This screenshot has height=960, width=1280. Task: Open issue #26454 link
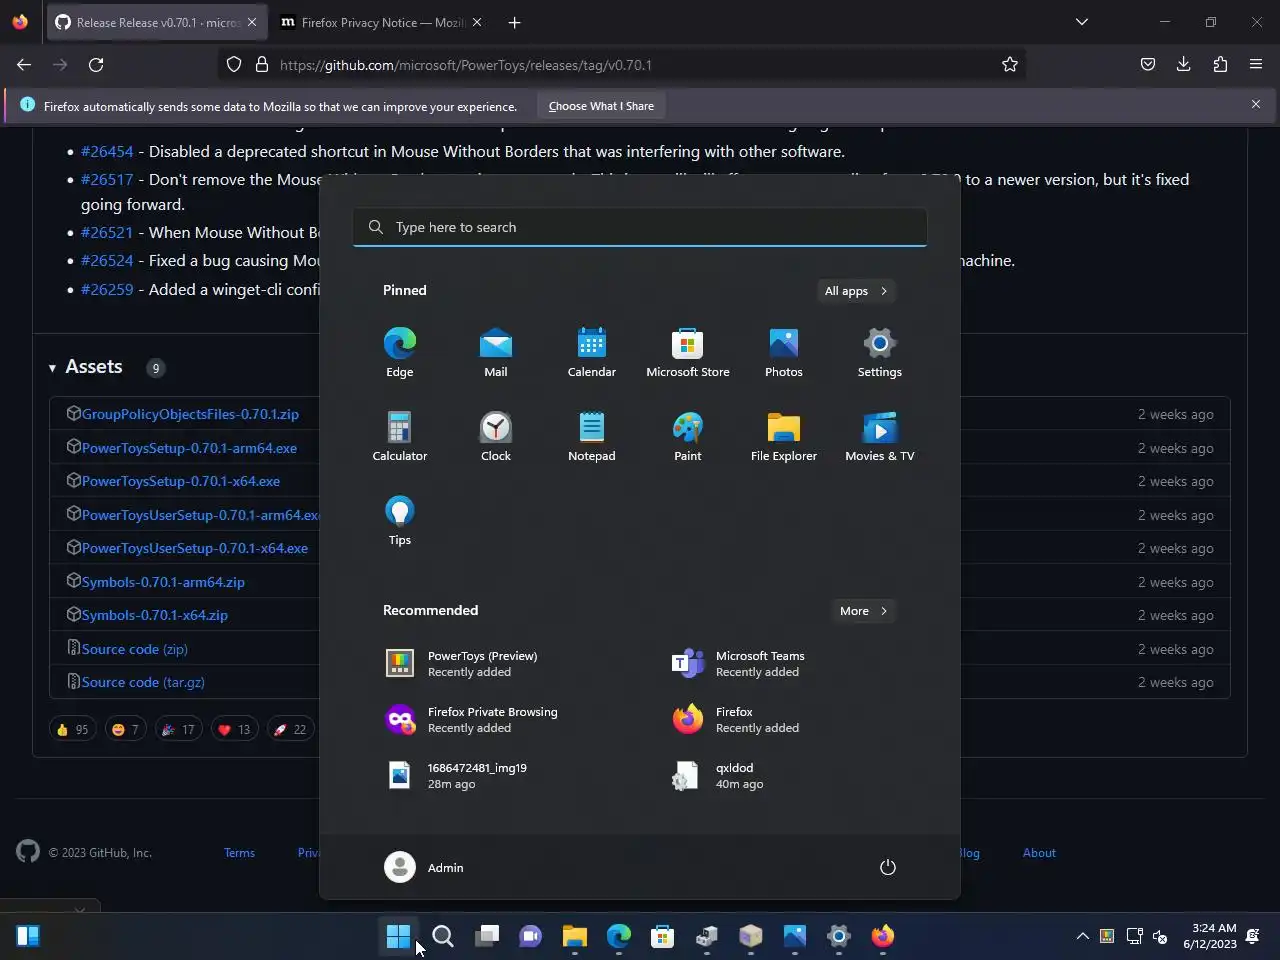tap(107, 152)
